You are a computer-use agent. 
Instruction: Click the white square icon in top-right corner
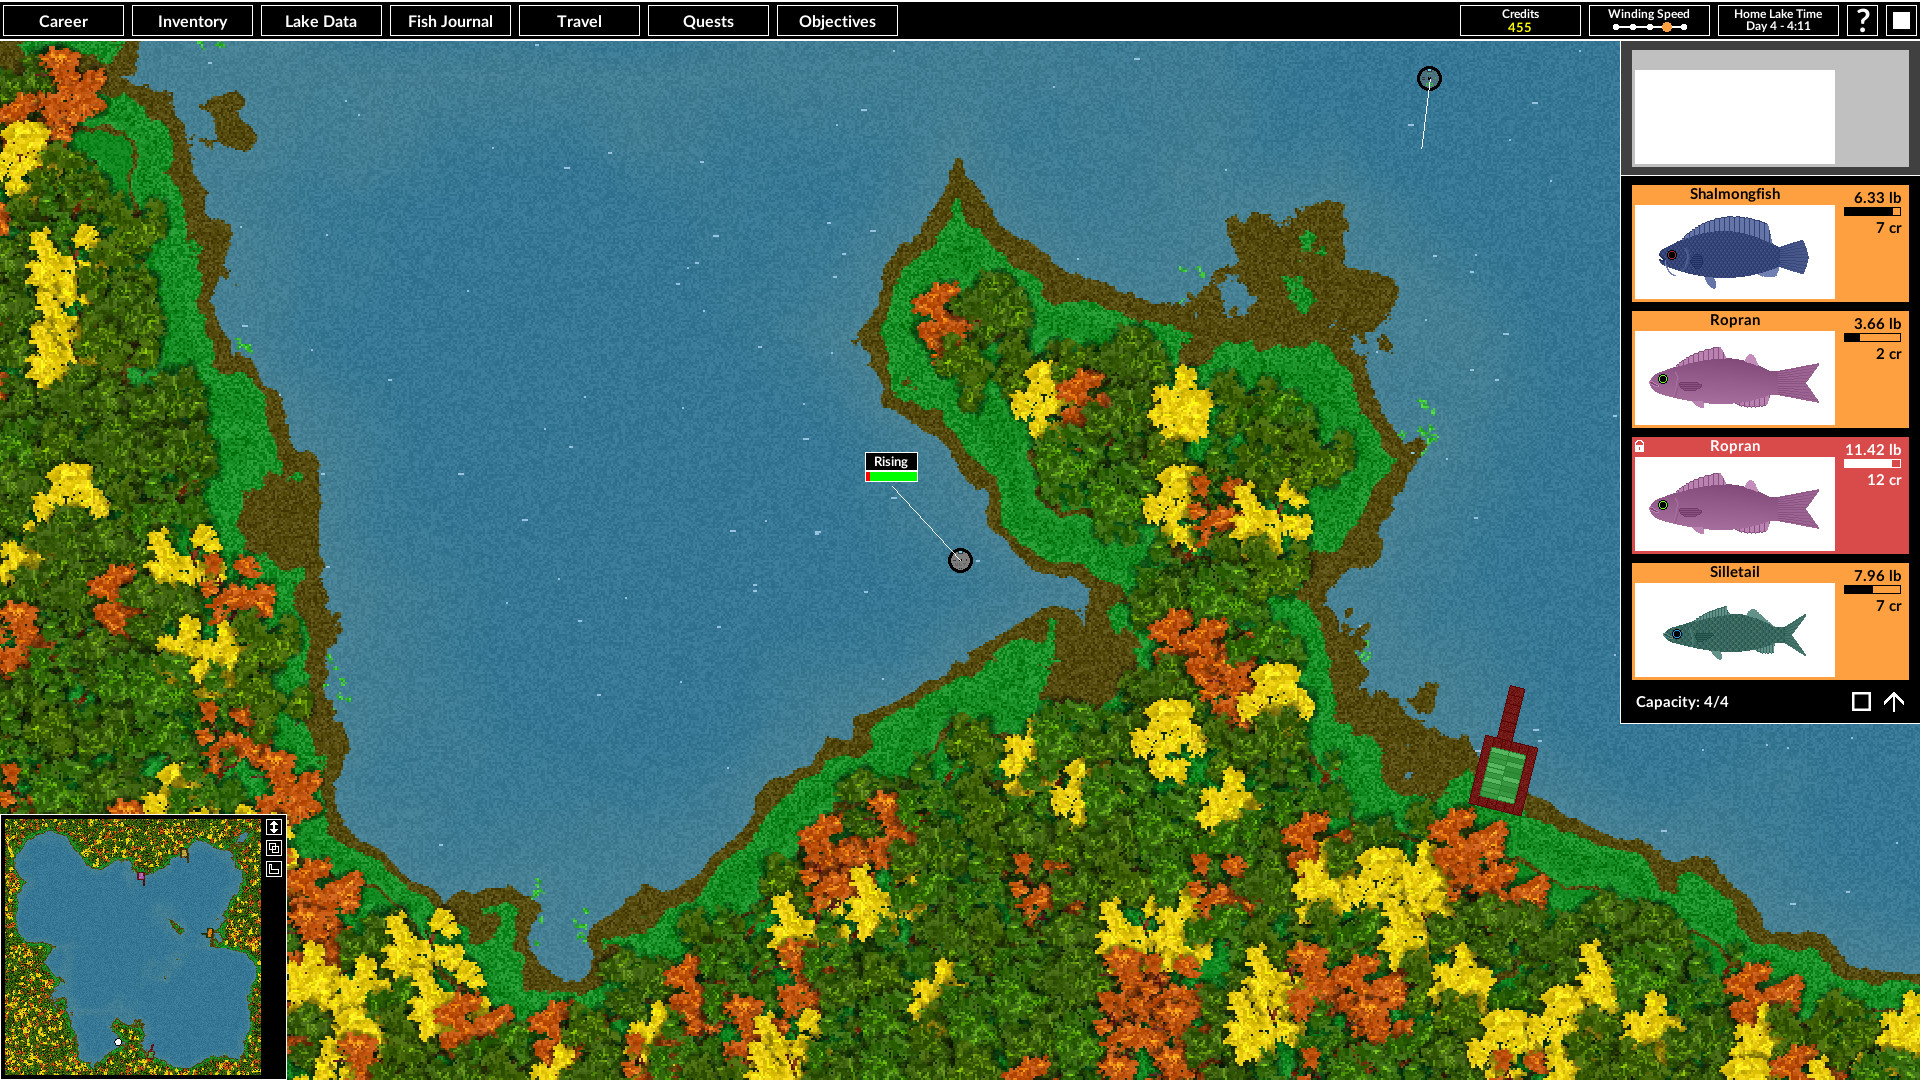click(x=1900, y=20)
